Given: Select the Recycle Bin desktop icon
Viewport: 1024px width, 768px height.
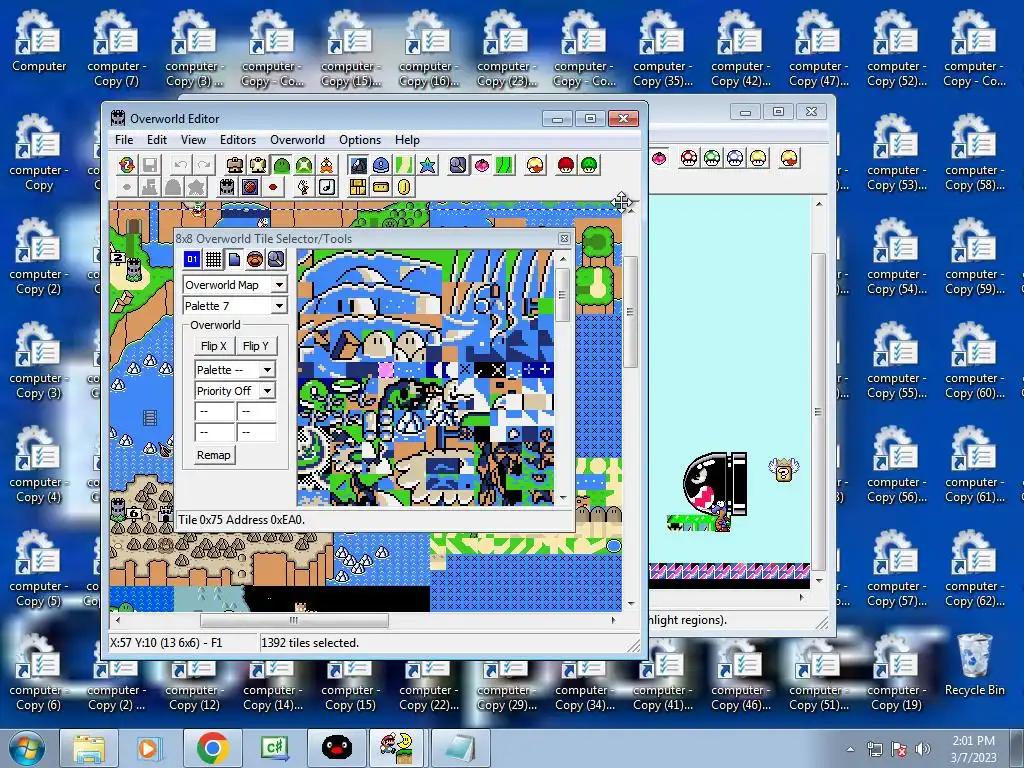Looking at the screenshot, I should (x=974, y=665).
